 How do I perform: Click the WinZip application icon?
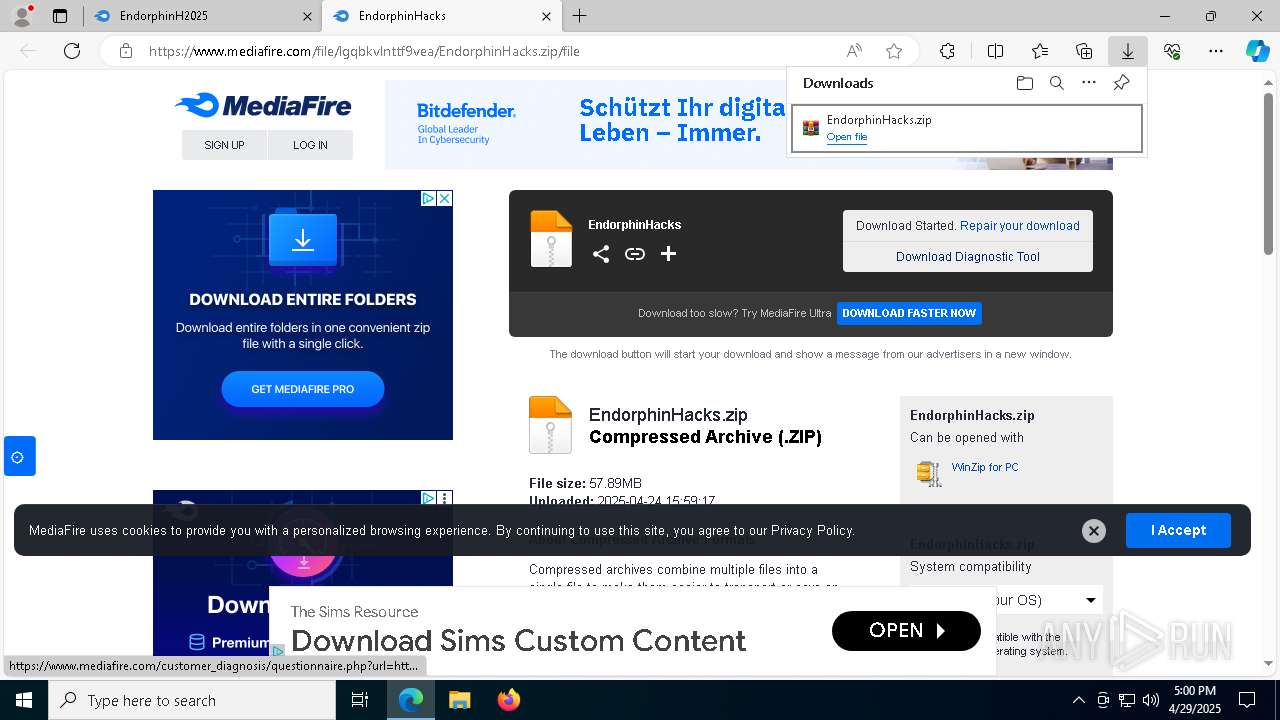pyautogui.click(x=929, y=473)
